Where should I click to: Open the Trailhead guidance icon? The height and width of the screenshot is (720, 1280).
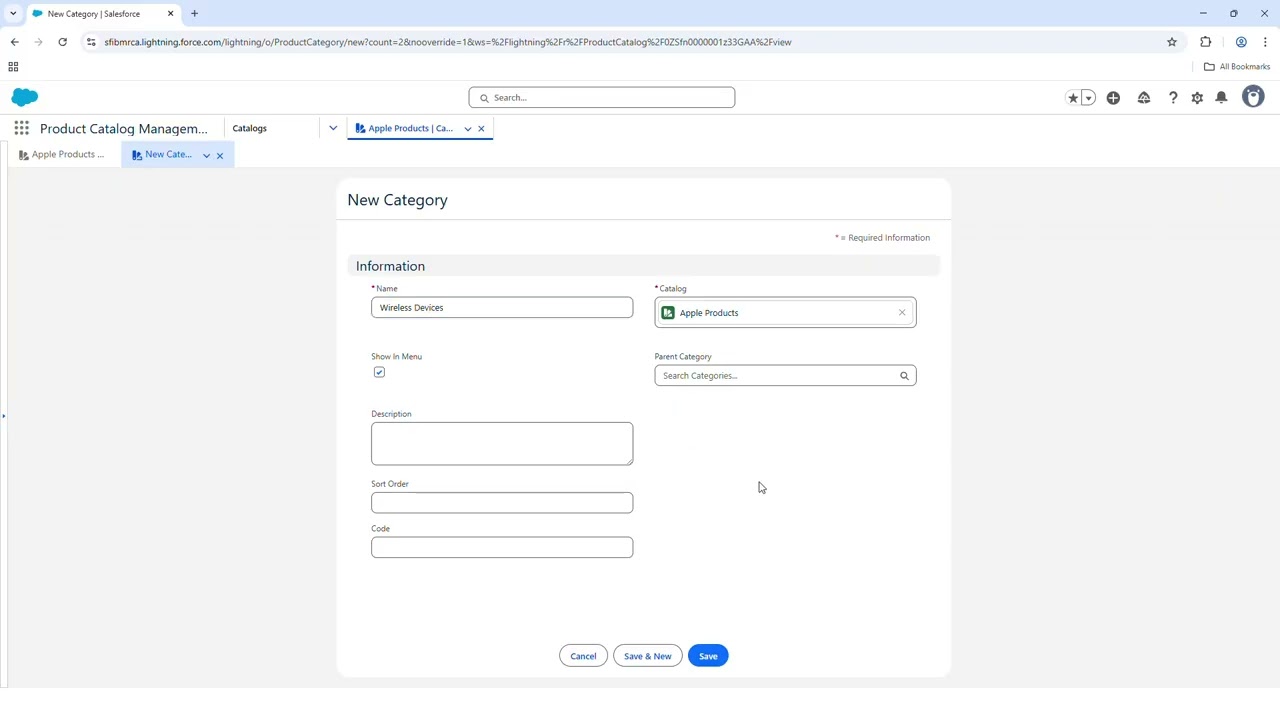pyautogui.click(x=1144, y=98)
